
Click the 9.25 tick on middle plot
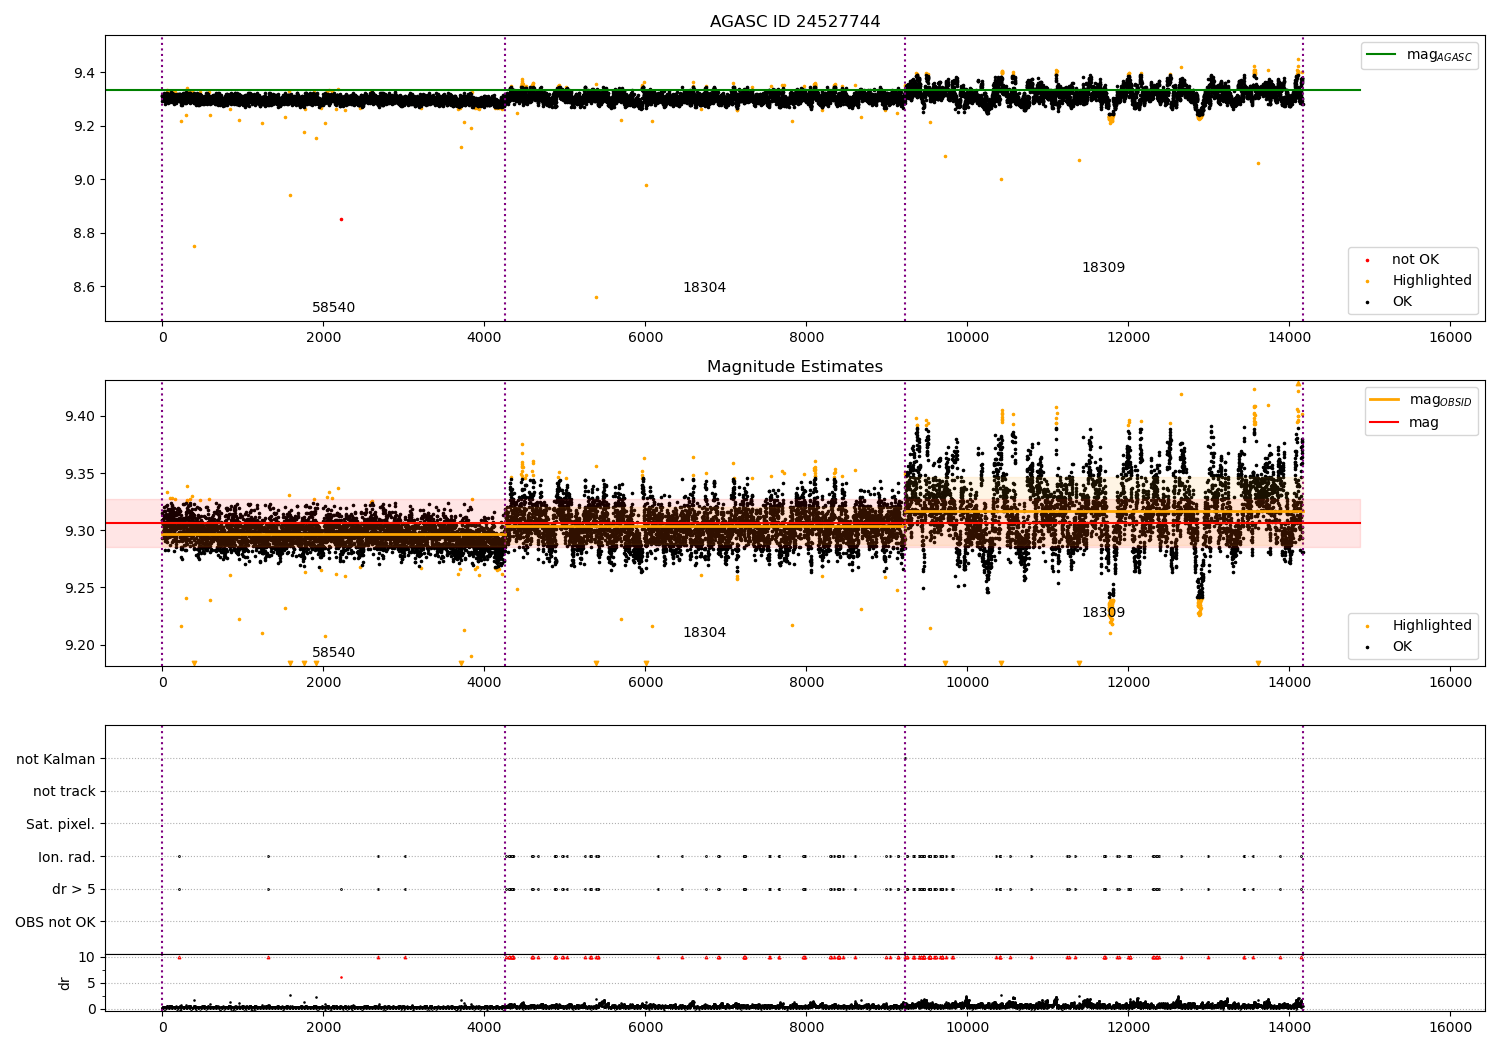[79, 588]
